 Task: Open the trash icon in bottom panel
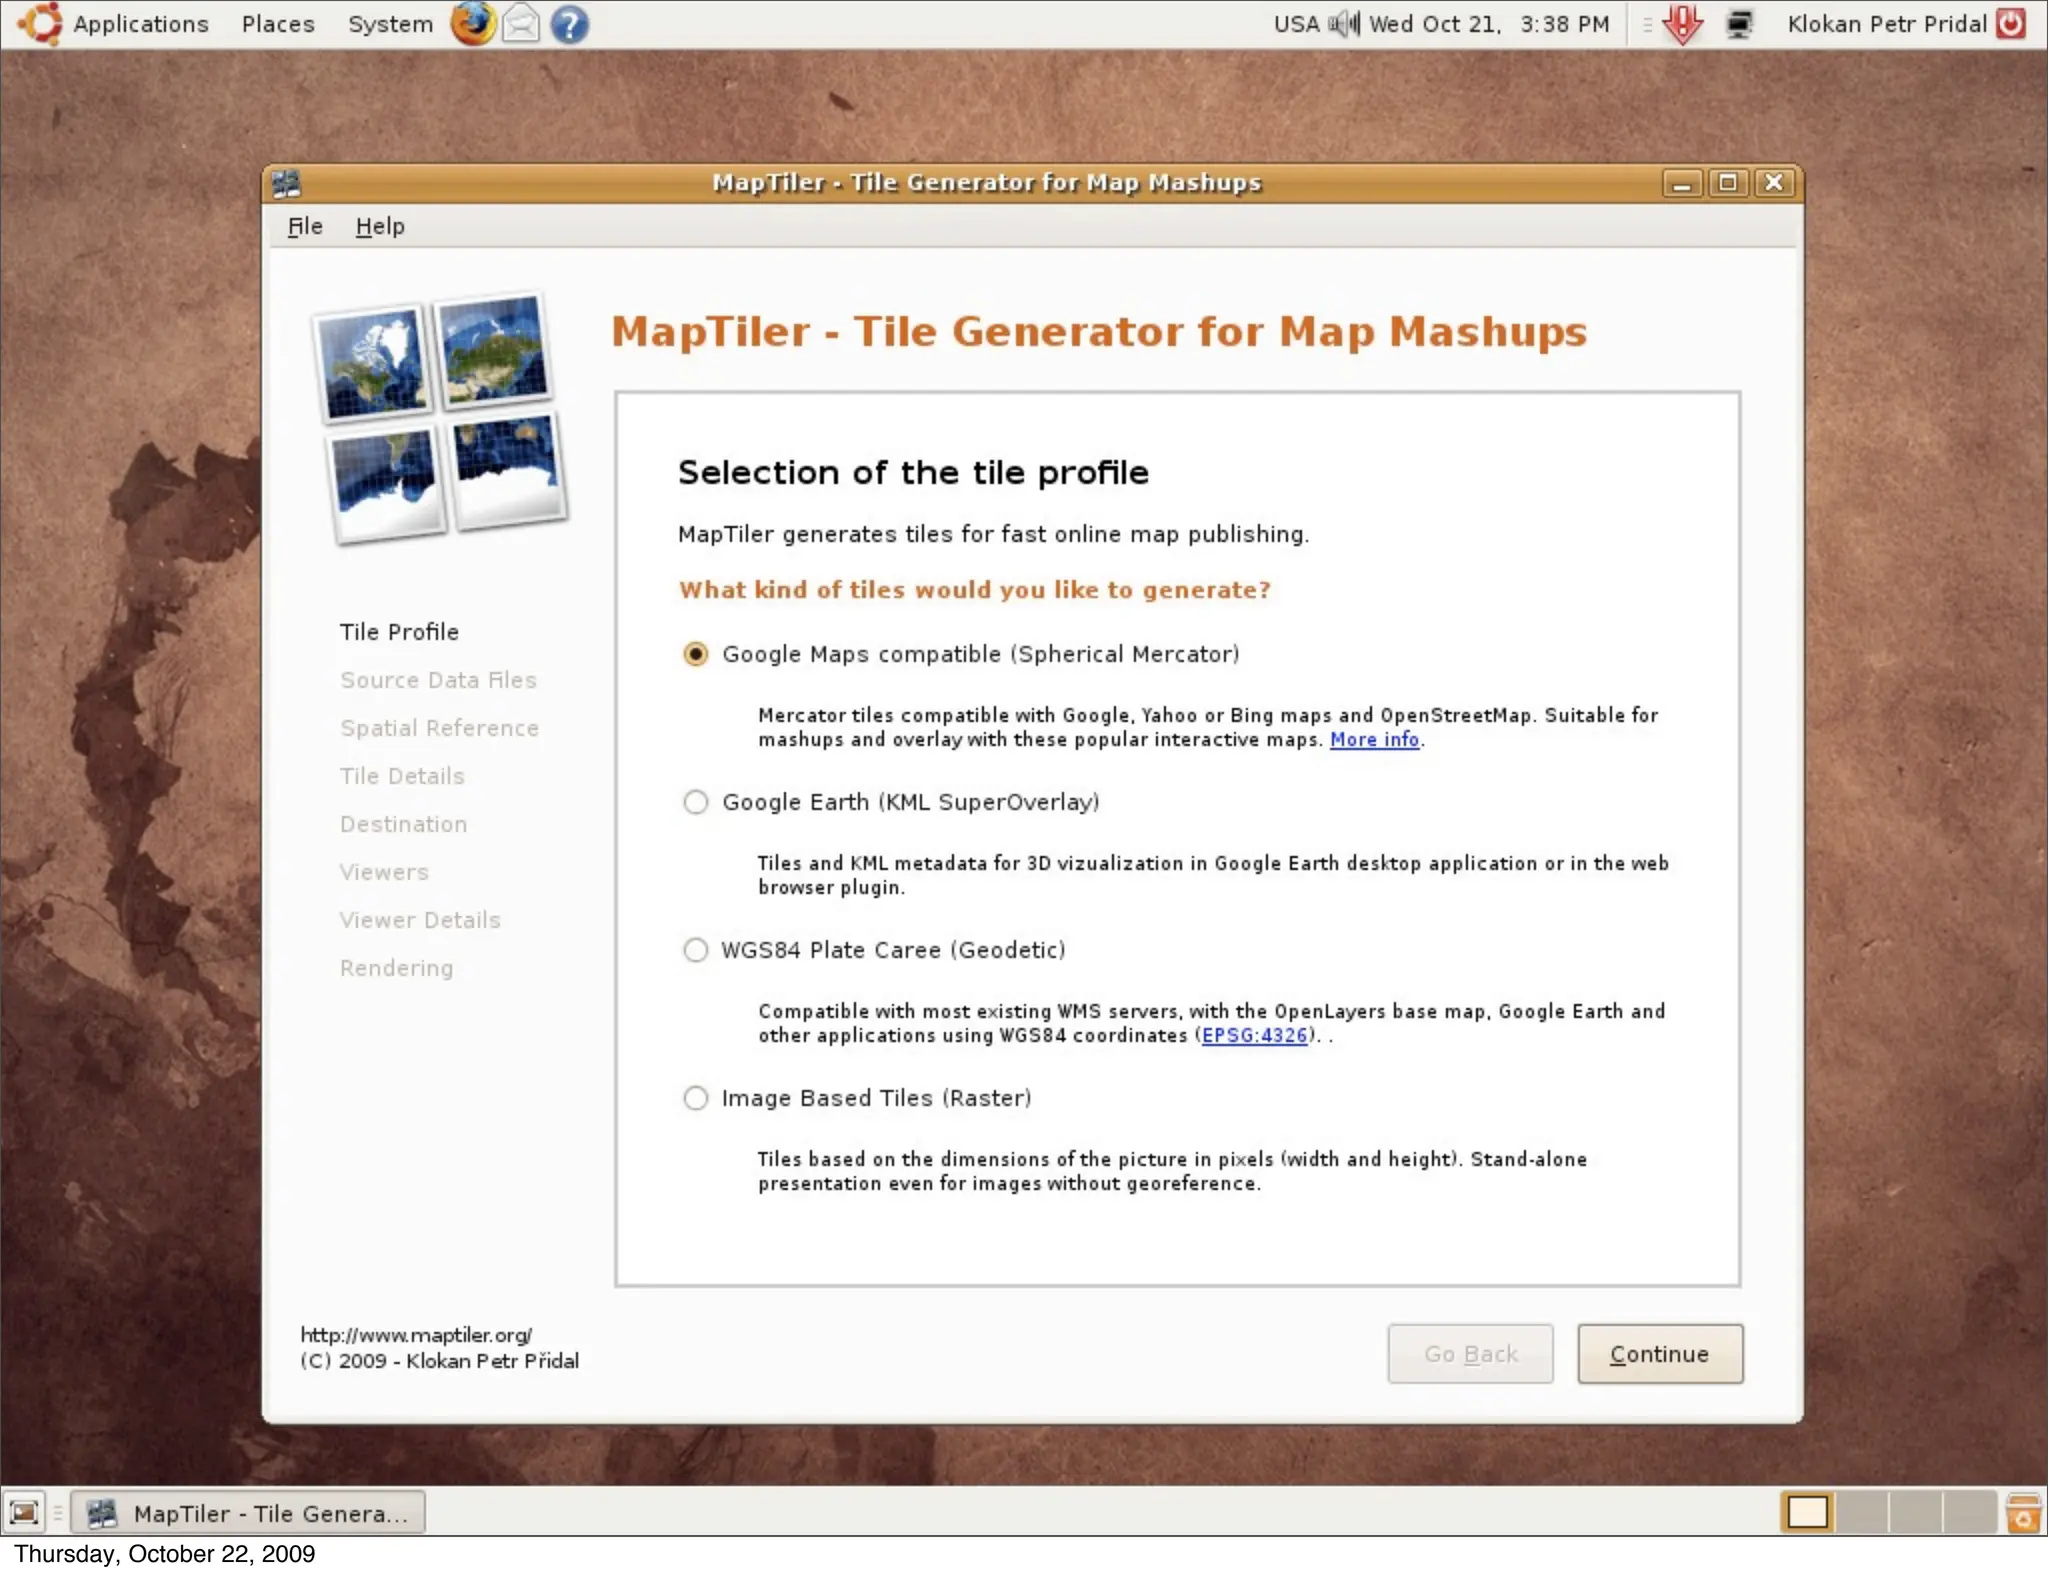(2022, 1512)
